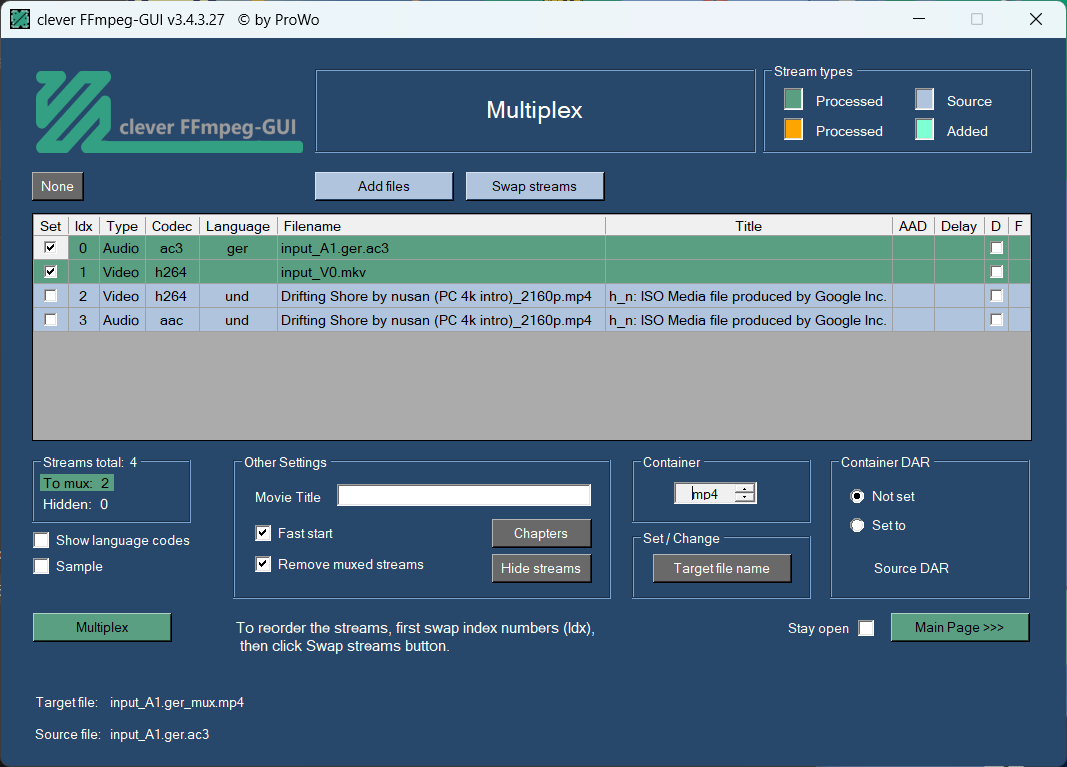The height and width of the screenshot is (767, 1067).
Task: Click the Source stream type swatch
Action: click(x=925, y=100)
